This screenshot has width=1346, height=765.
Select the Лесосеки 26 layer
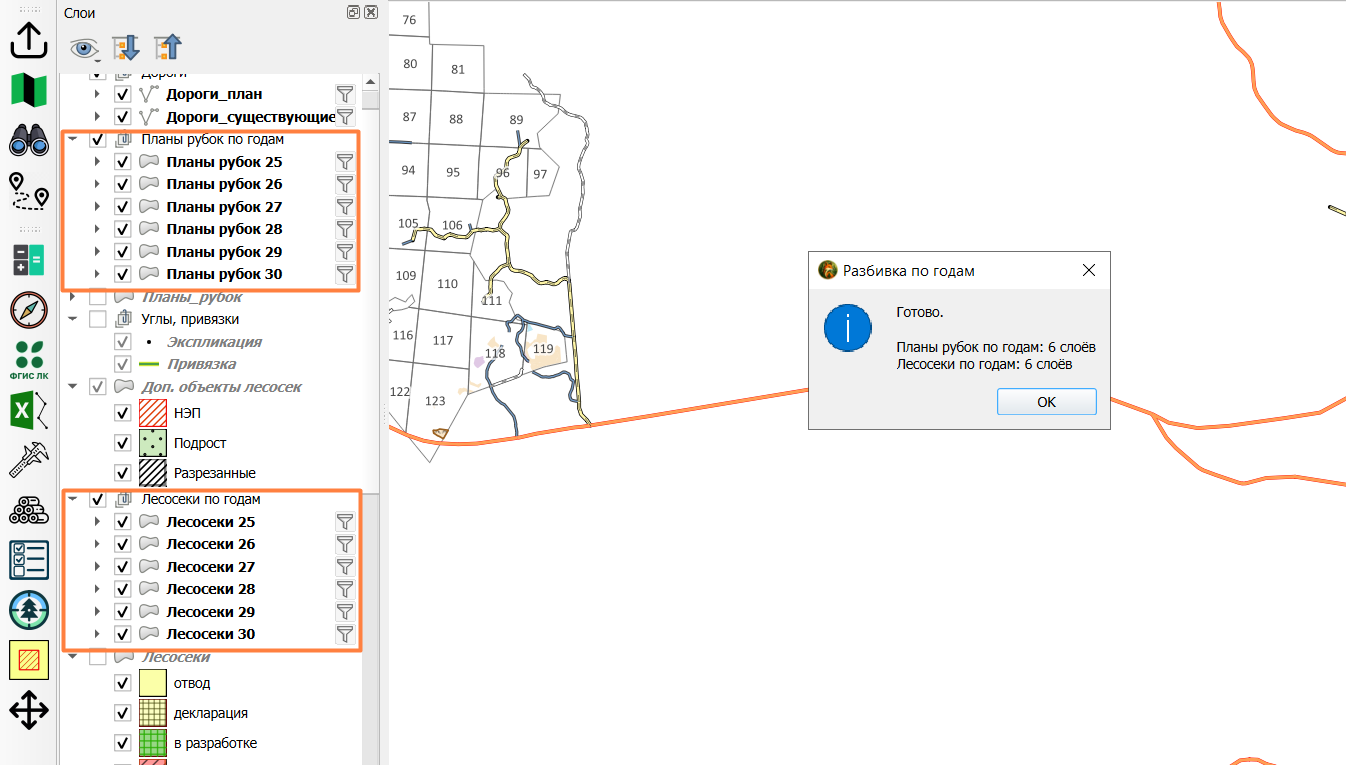coord(210,544)
